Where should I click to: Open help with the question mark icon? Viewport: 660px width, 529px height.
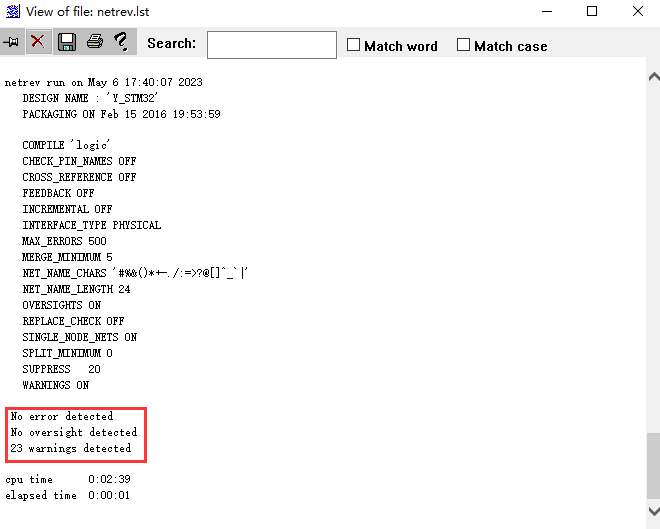click(121, 42)
